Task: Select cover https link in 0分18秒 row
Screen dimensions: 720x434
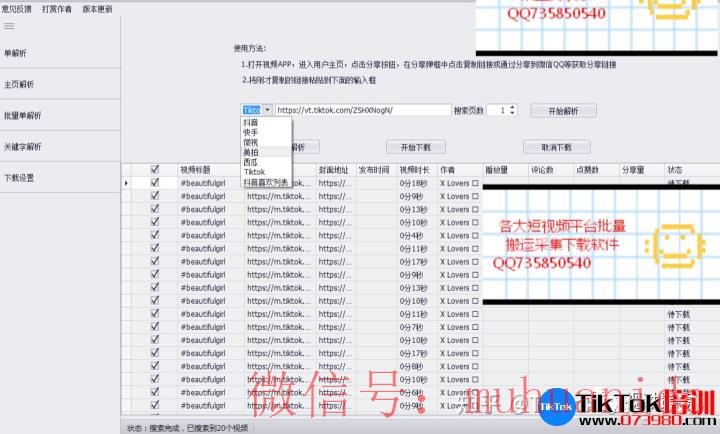Action: point(336,183)
